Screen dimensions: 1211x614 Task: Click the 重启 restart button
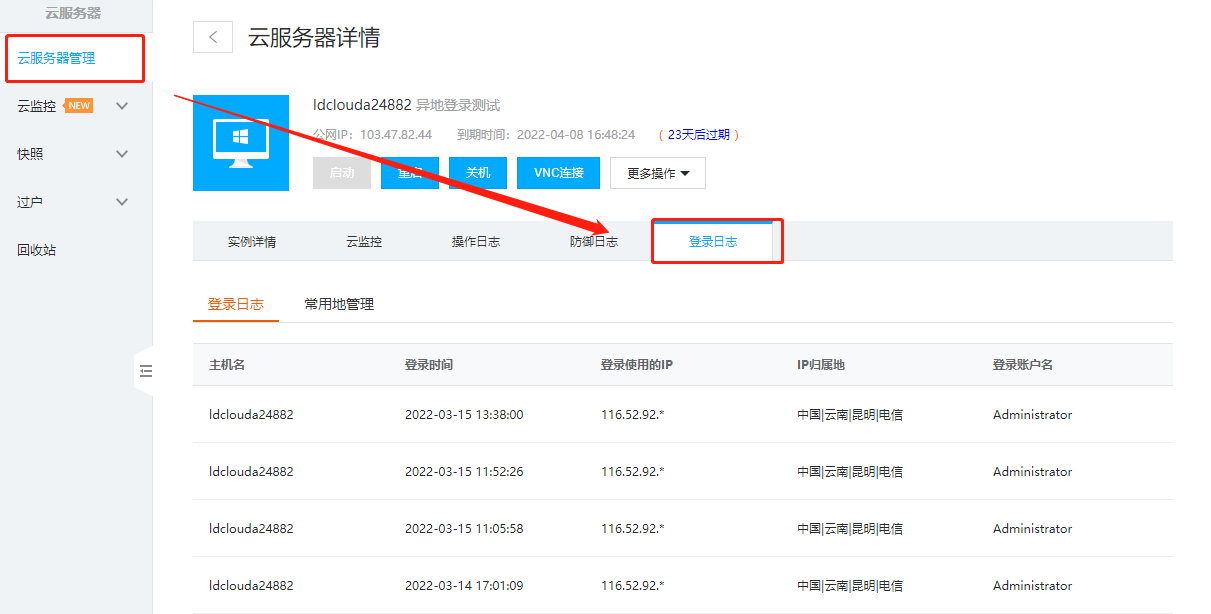[x=409, y=172]
